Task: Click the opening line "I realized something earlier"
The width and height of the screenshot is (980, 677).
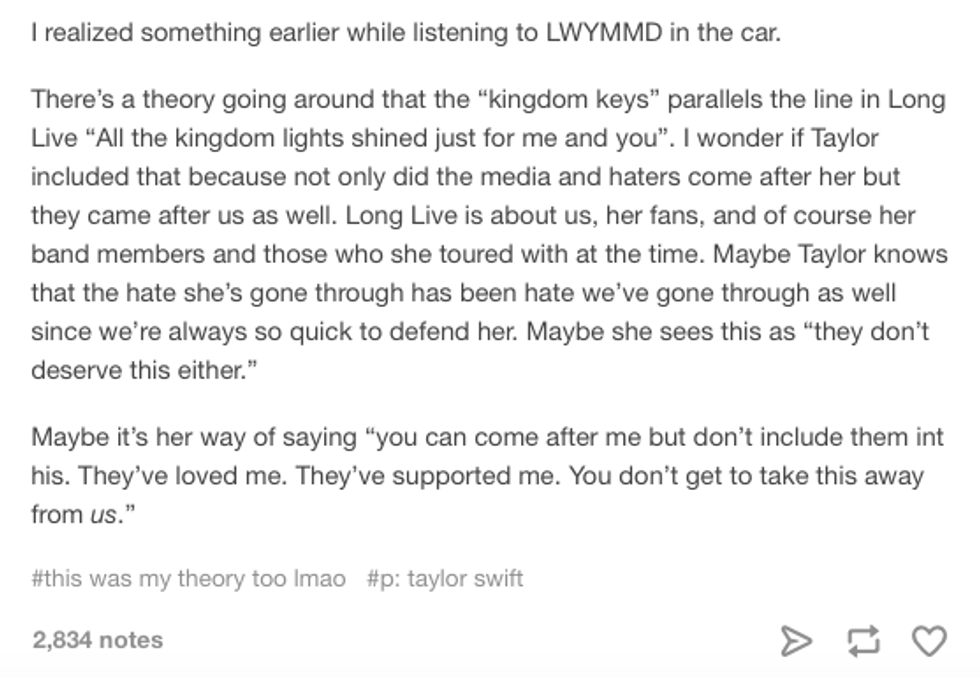Action: coord(163,32)
